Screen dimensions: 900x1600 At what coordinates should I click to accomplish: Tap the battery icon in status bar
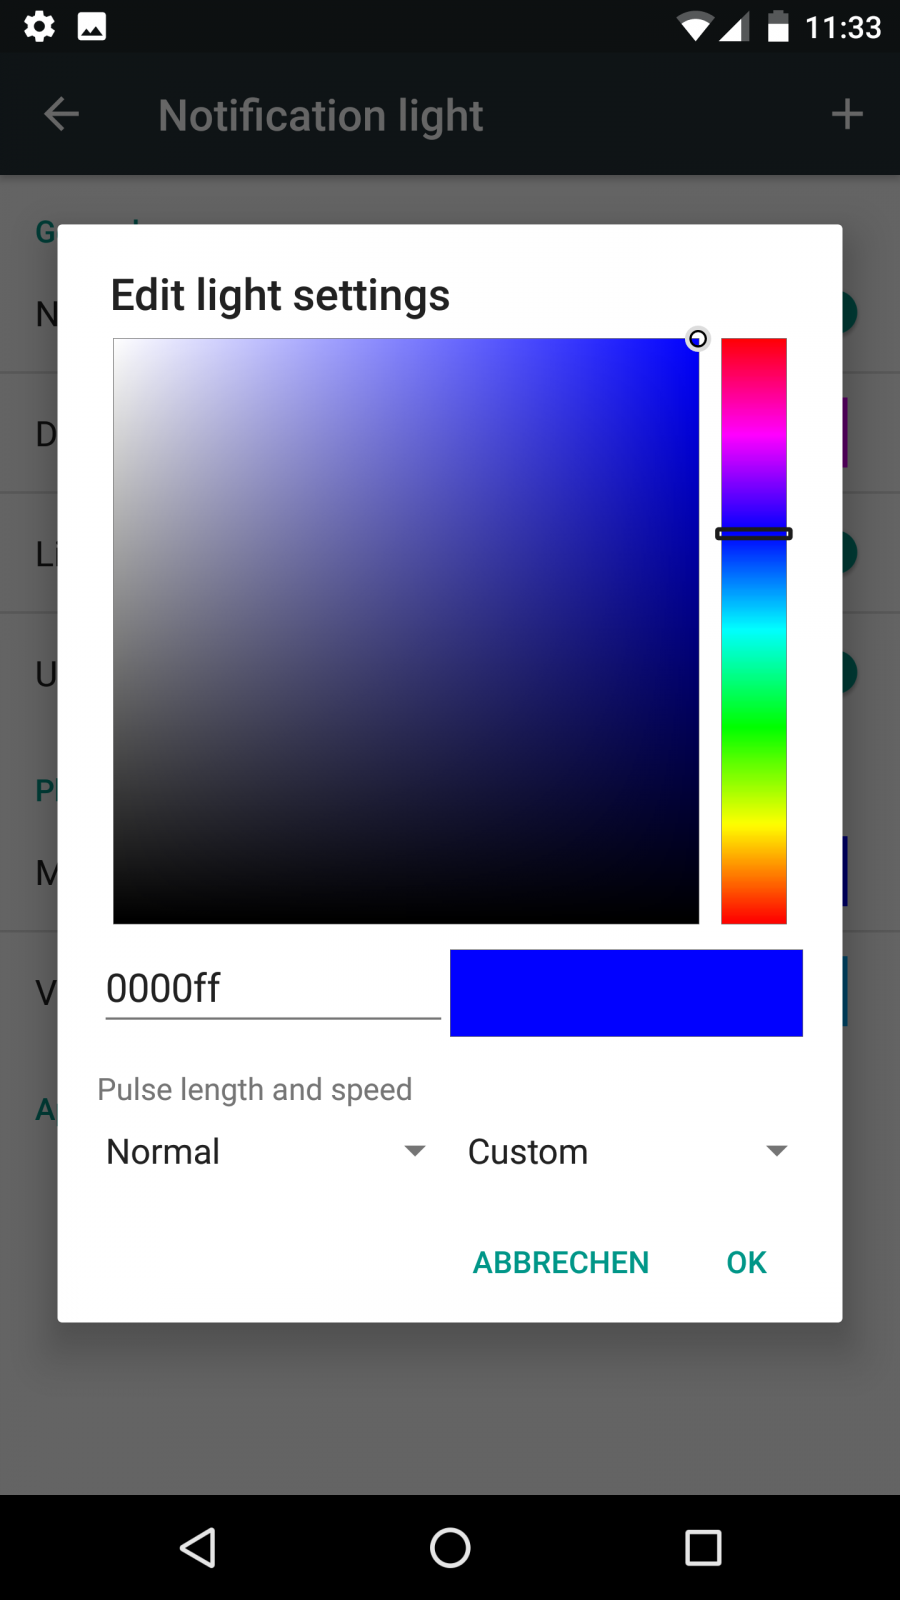[778, 27]
